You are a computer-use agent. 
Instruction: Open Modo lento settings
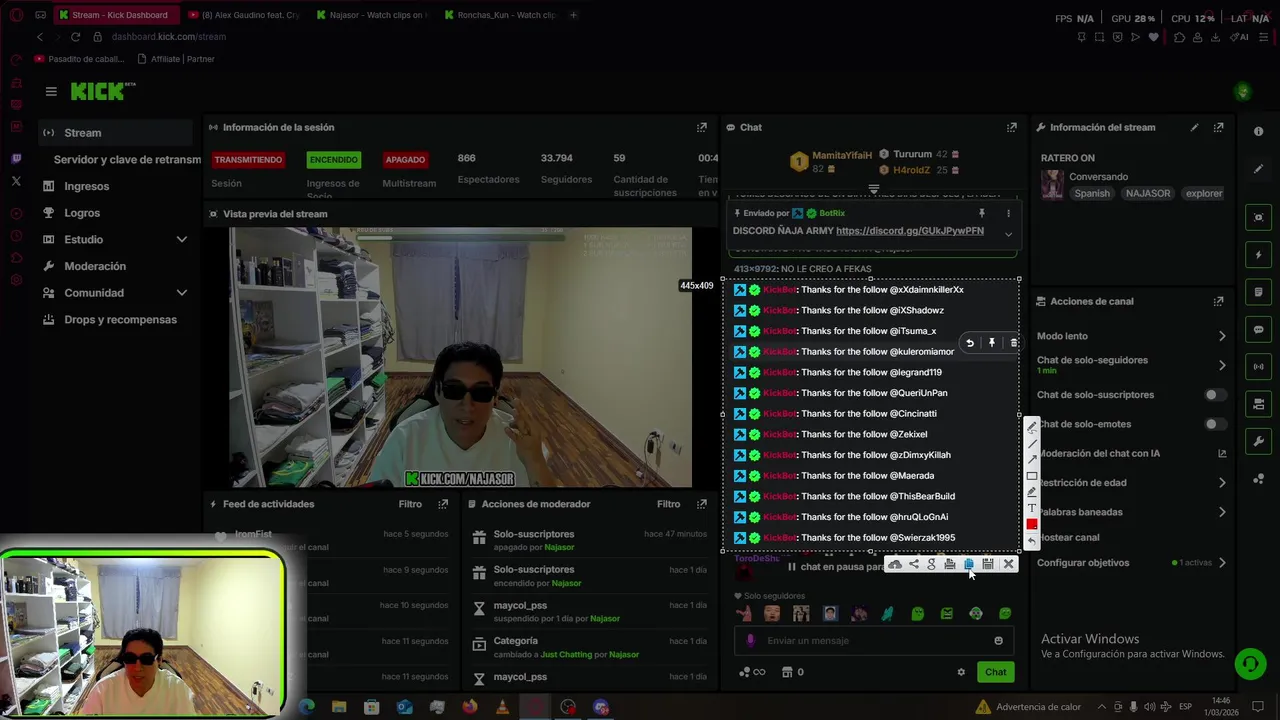pos(1131,336)
